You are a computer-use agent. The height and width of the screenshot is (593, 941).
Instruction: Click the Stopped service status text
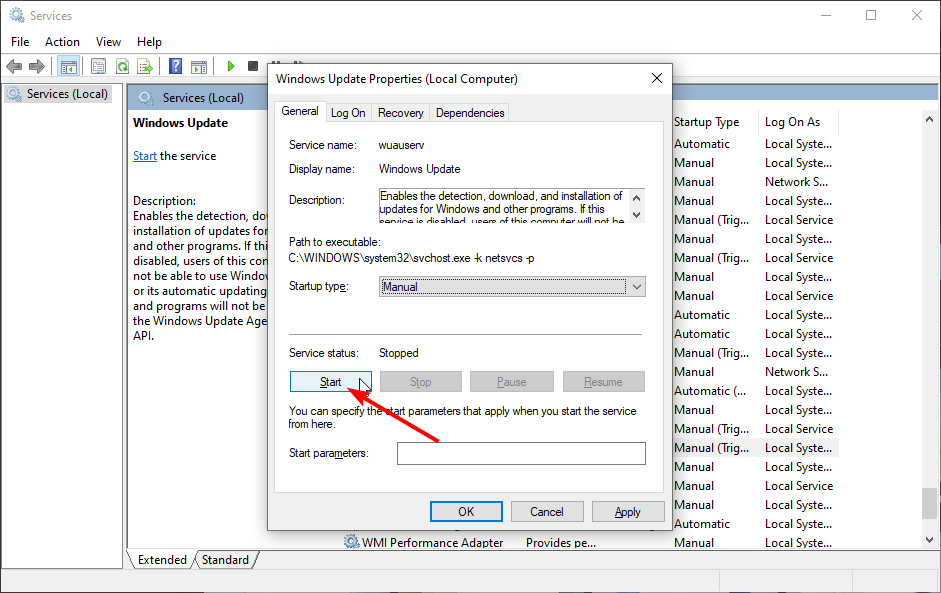point(398,353)
